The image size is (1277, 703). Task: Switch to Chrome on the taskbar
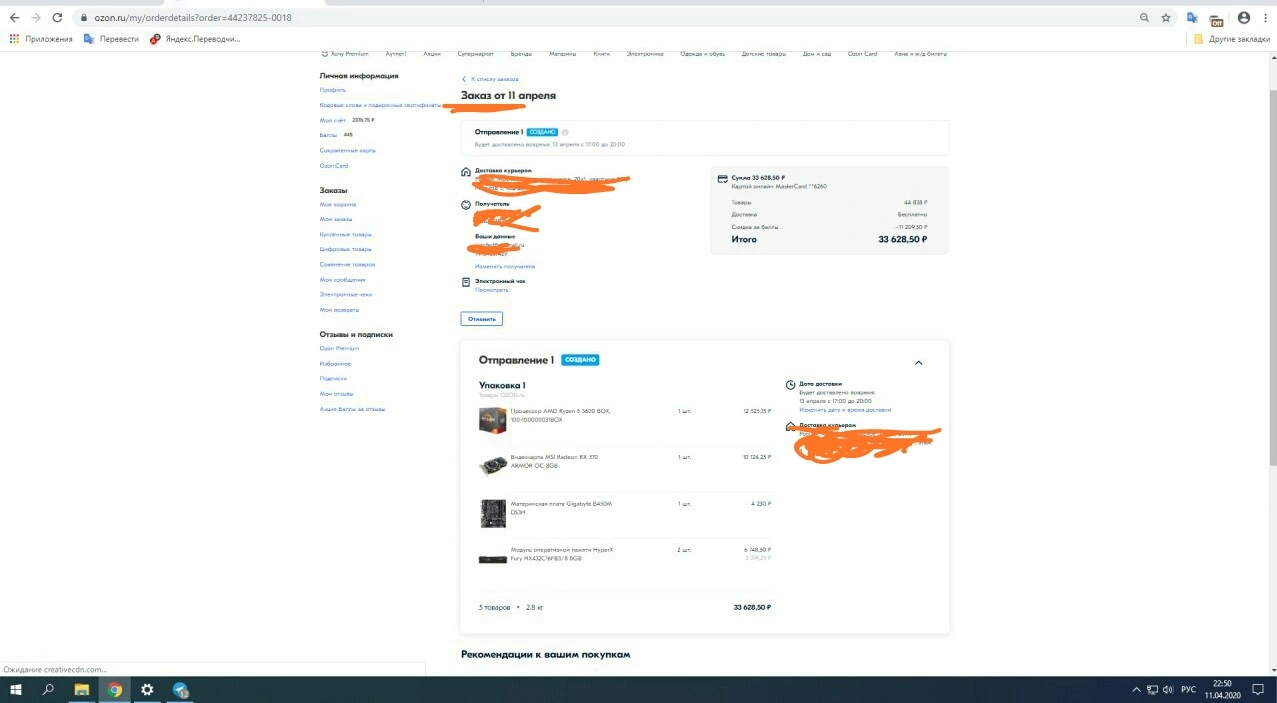pyautogui.click(x=115, y=690)
